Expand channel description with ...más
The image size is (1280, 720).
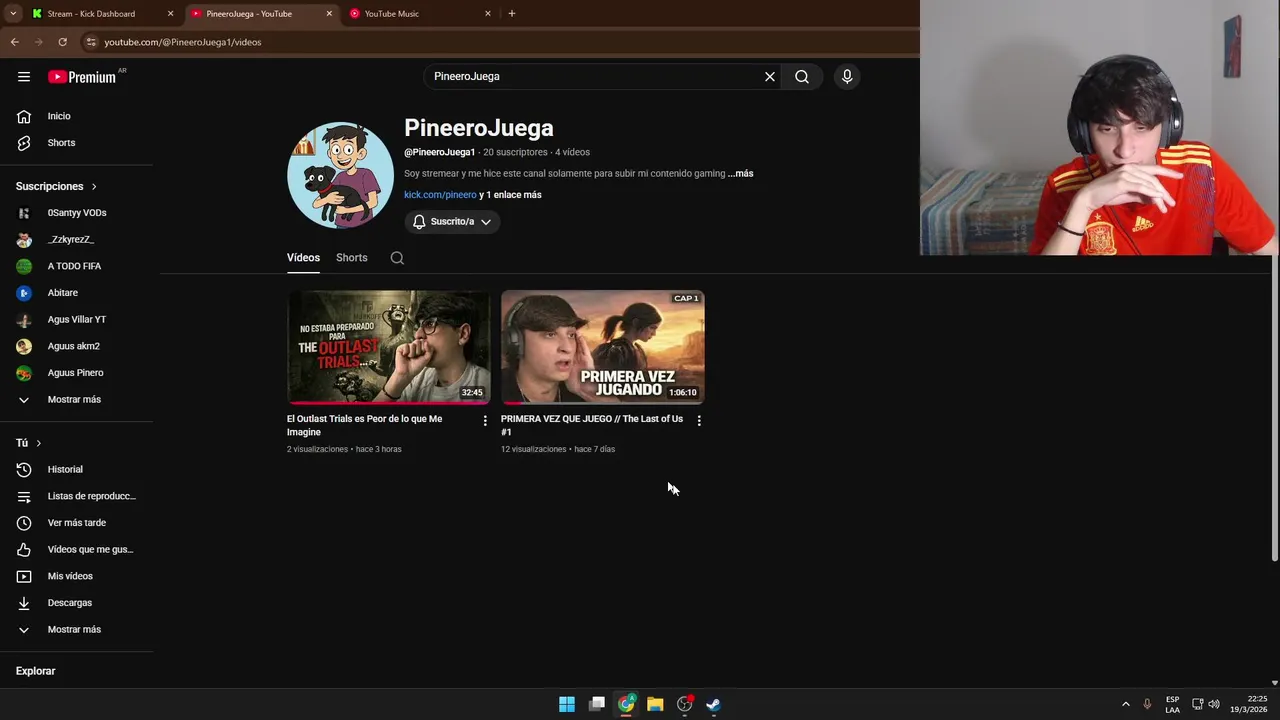tap(740, 174)
